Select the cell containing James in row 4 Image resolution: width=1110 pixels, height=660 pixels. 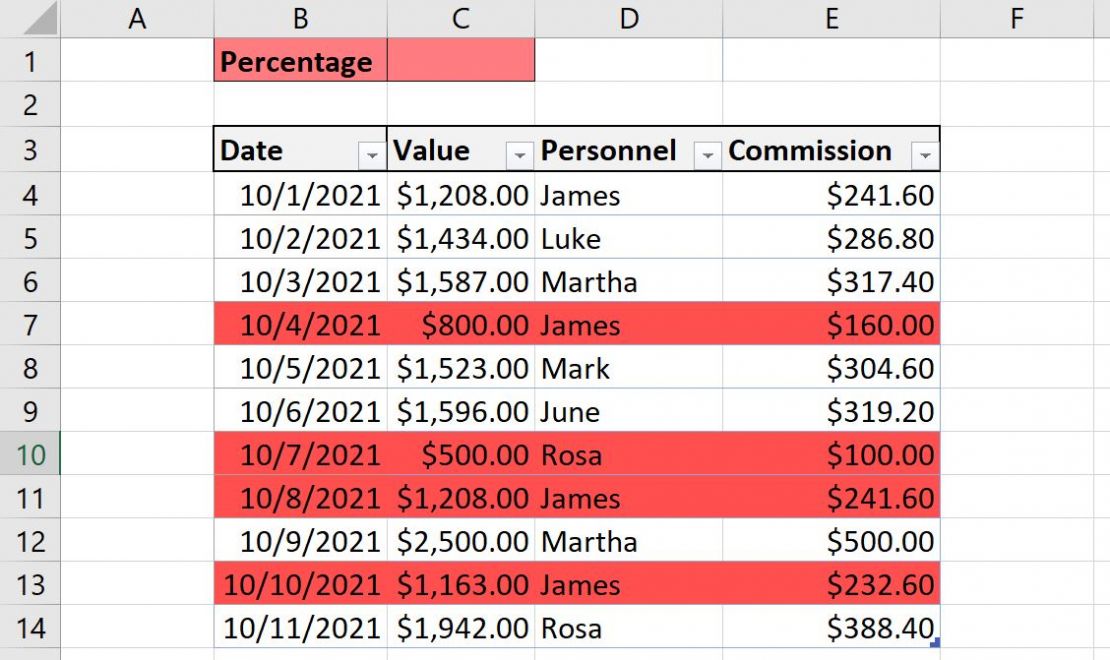click(x=628, y=195)
